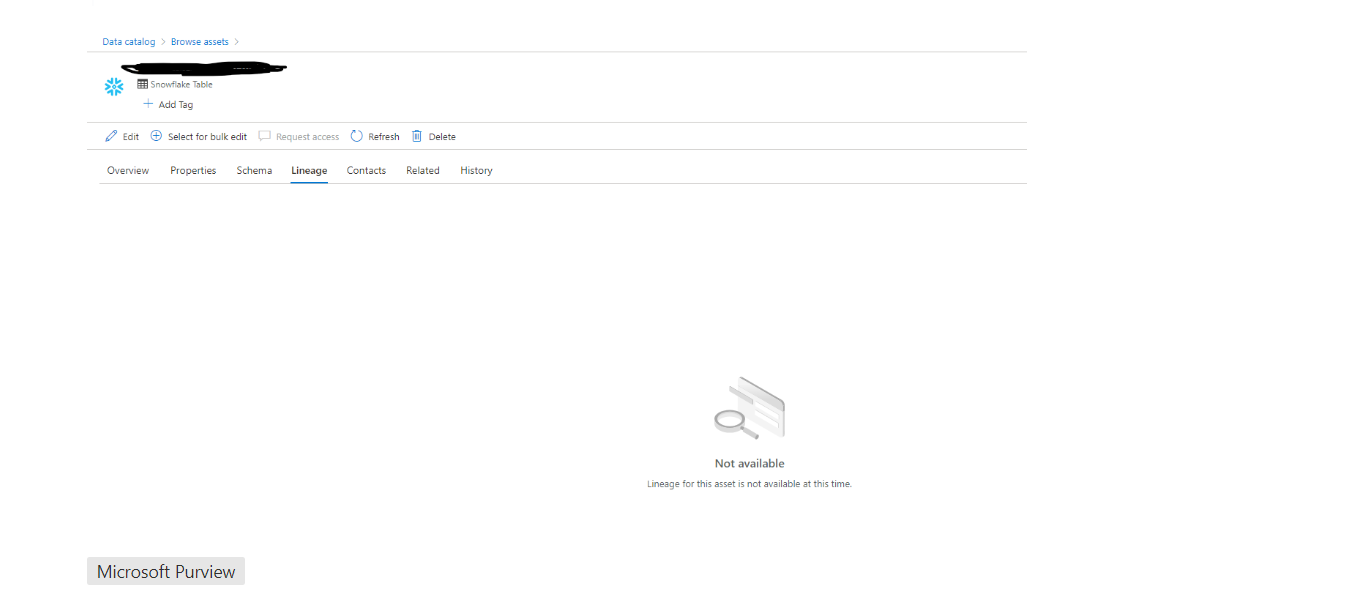Open the Properties tab
1355x605 pixels.
[x=193, y=171]
